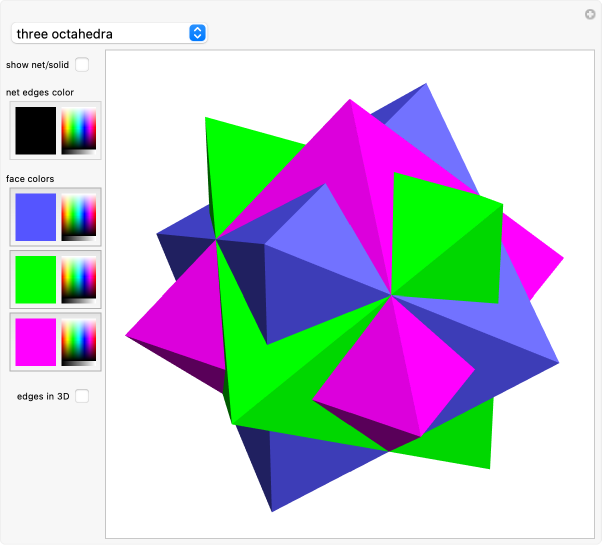Click the black net edges color swatch

click(x=36, y=131)
